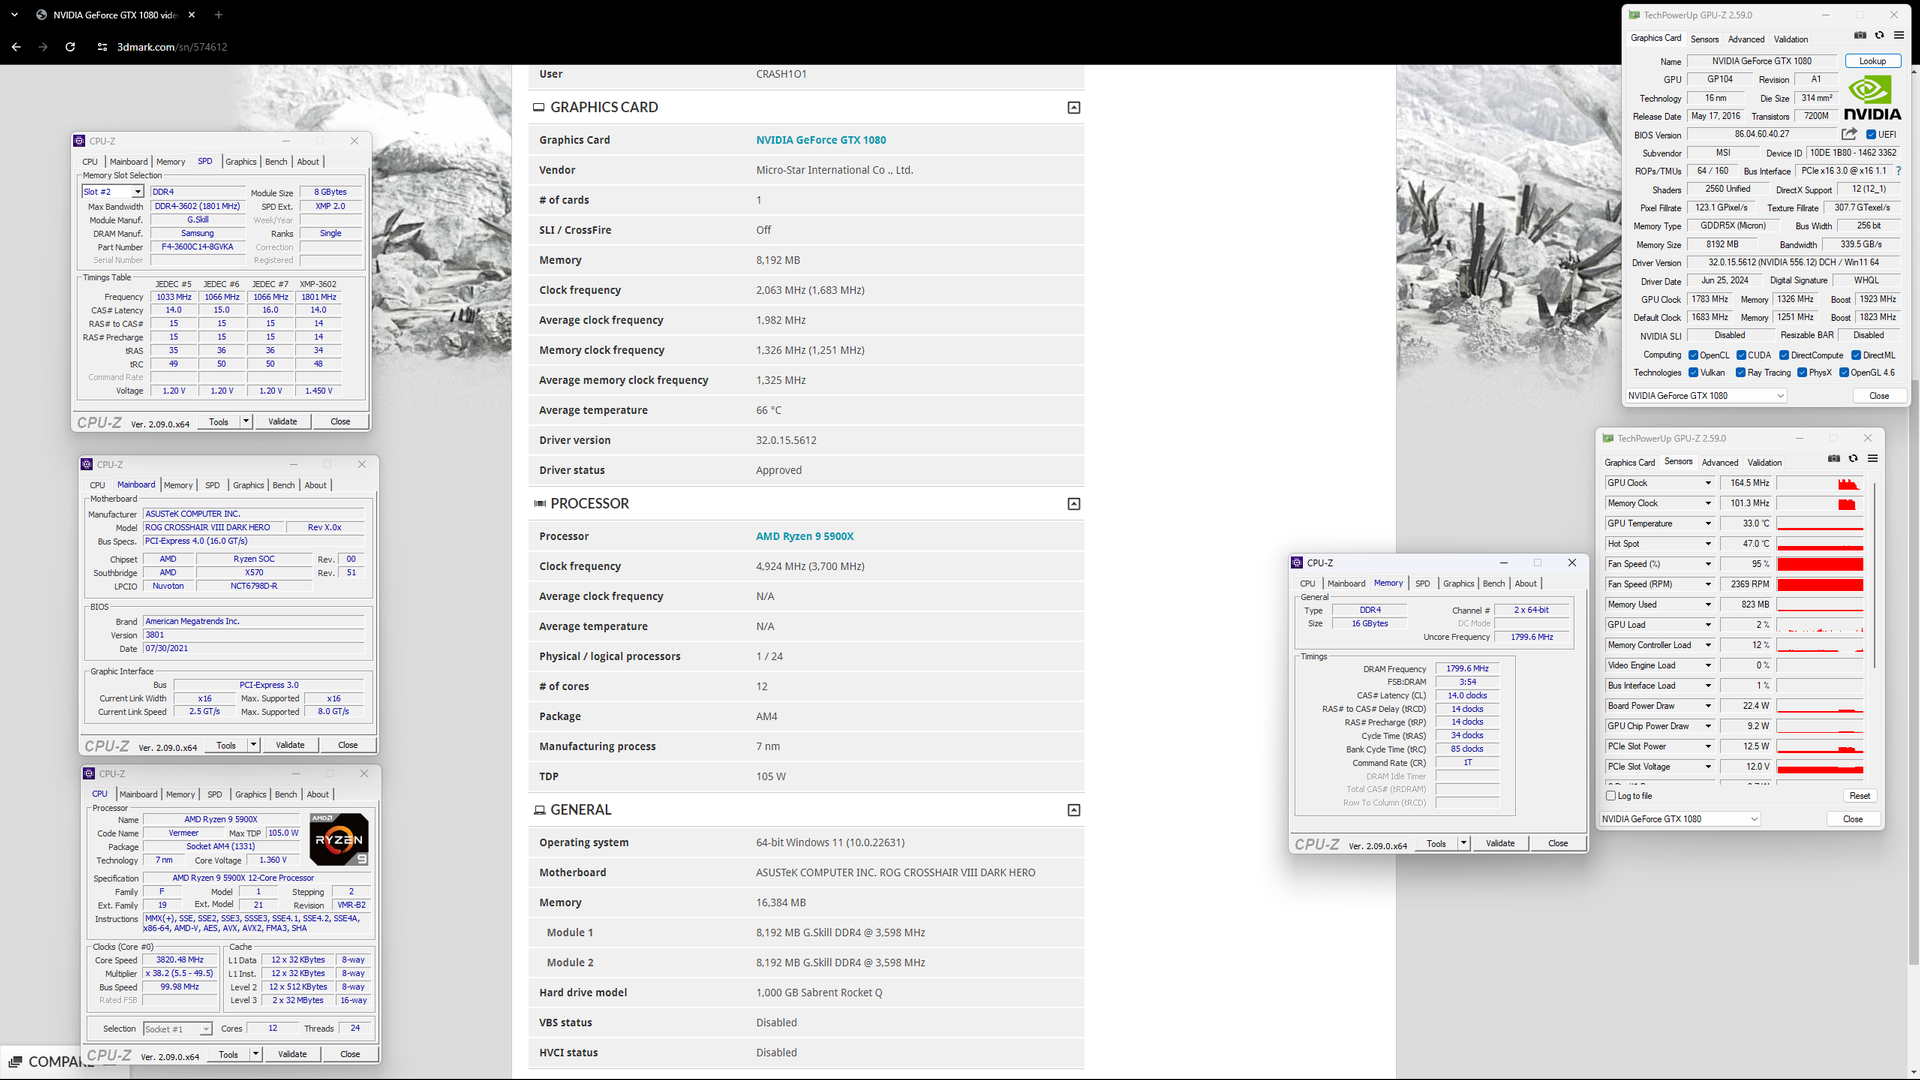Click the Lookup button in GPU-Z

[1872, 61]
